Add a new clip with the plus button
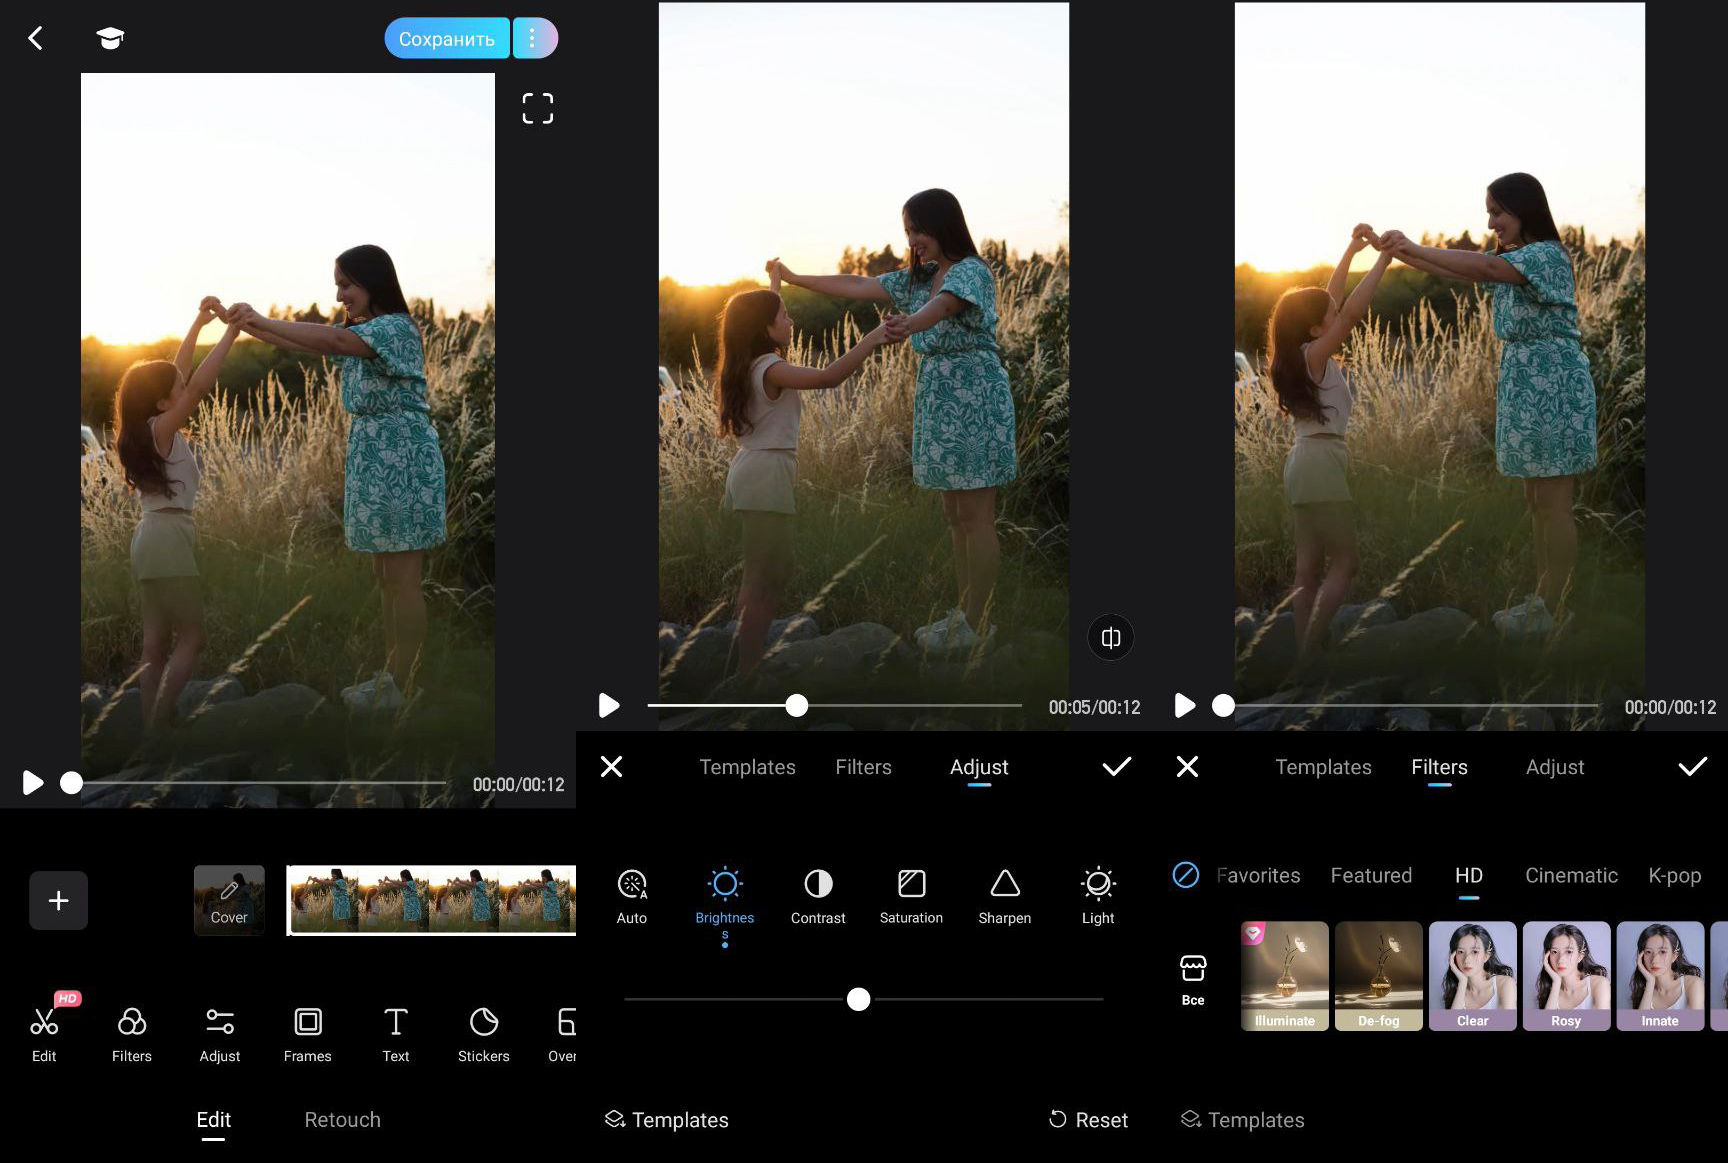 click(58, 900)
